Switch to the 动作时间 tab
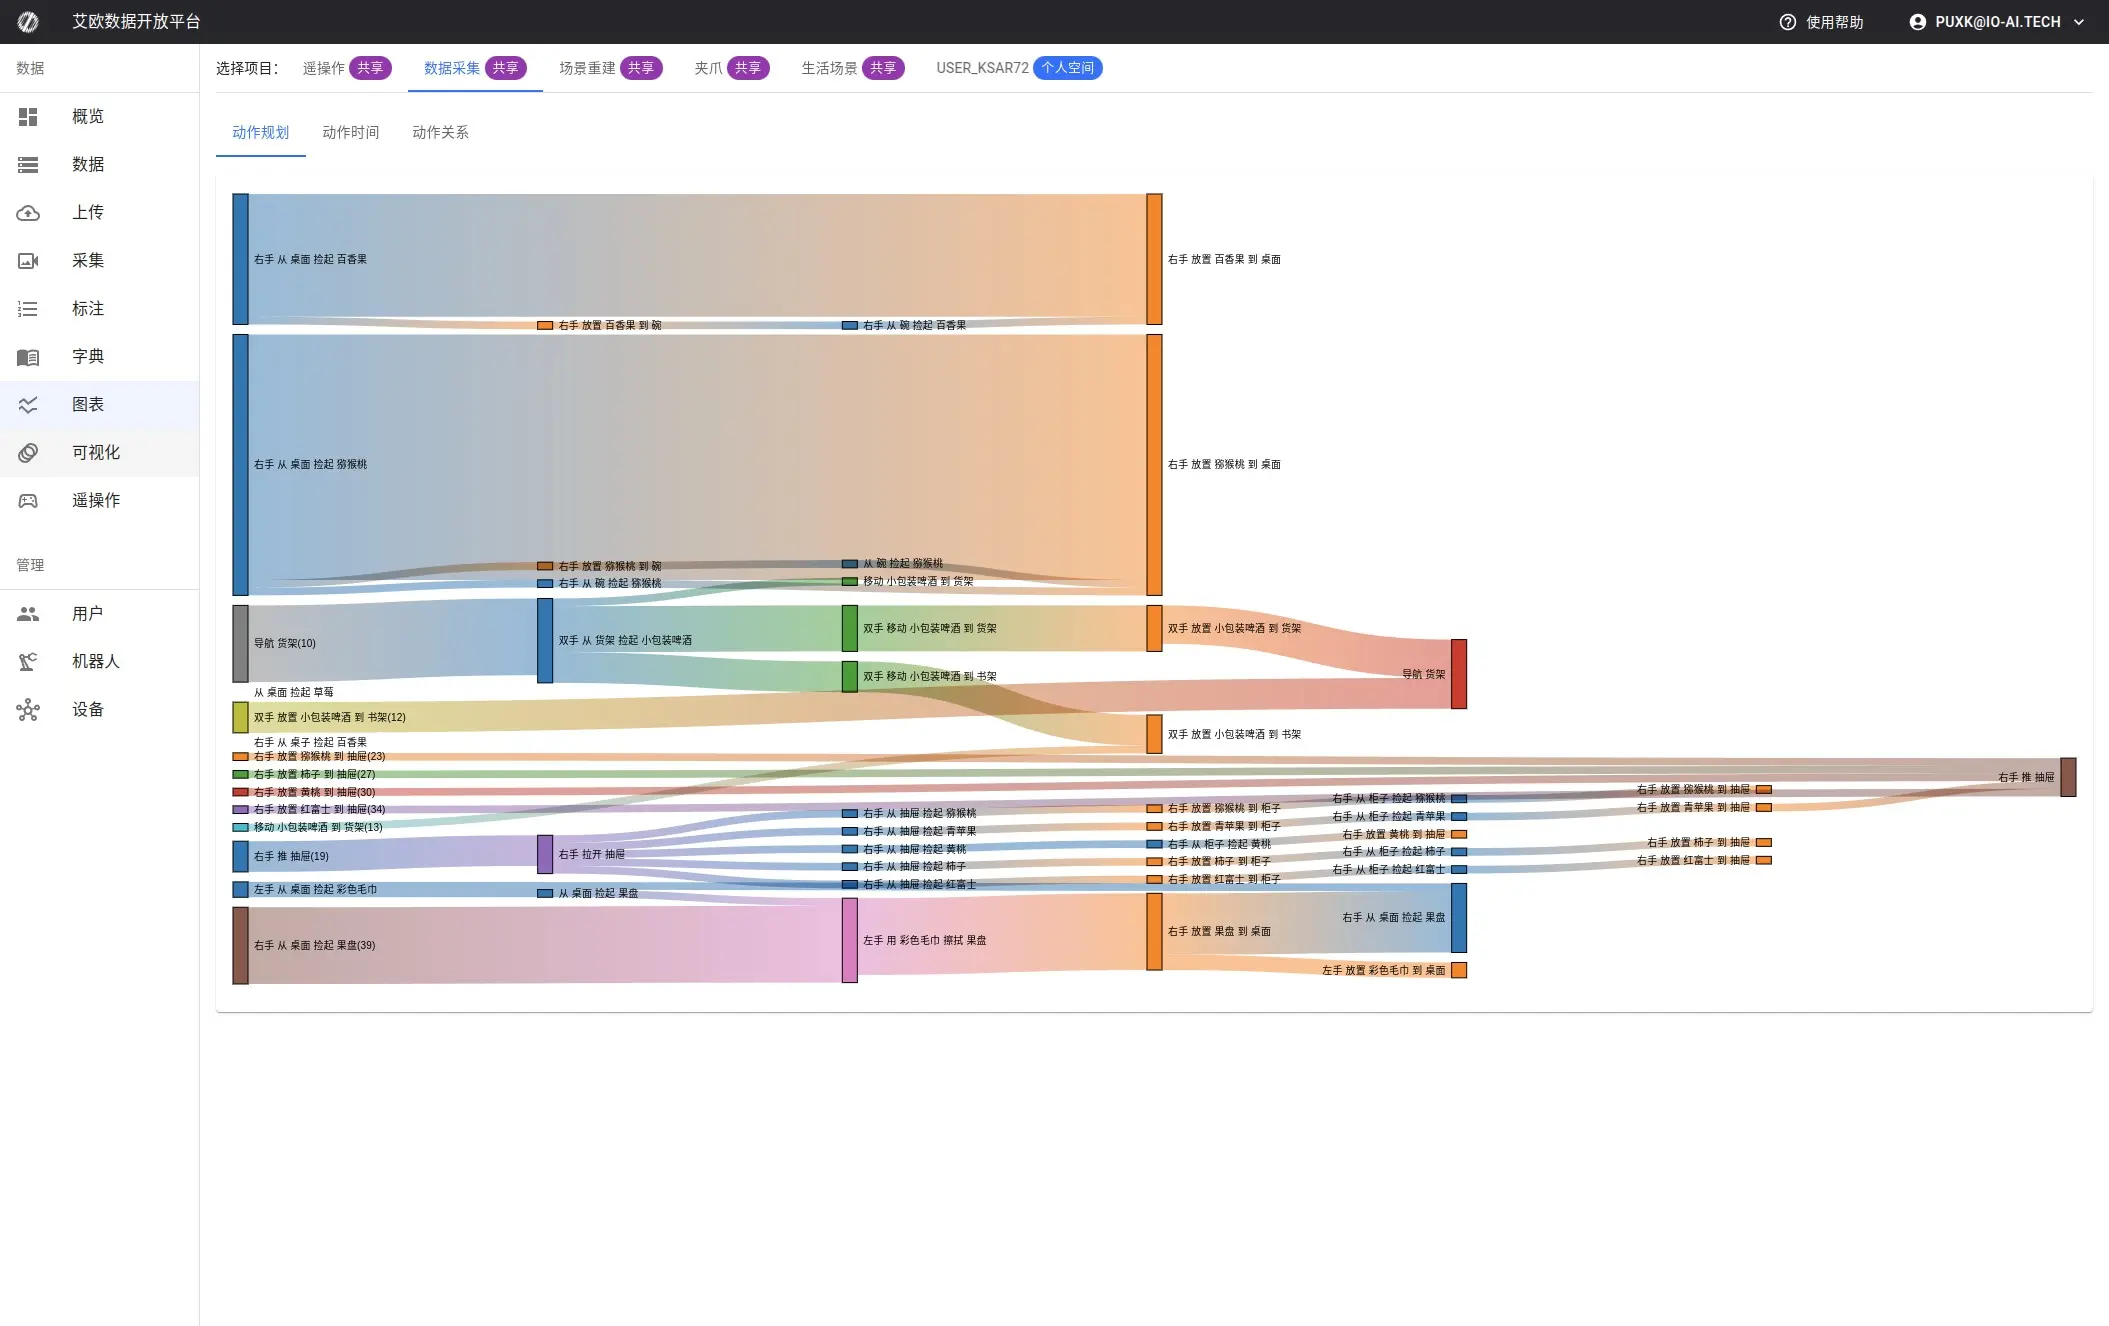The height and width of the screenshot is (1326, 2109). [350, 132]
